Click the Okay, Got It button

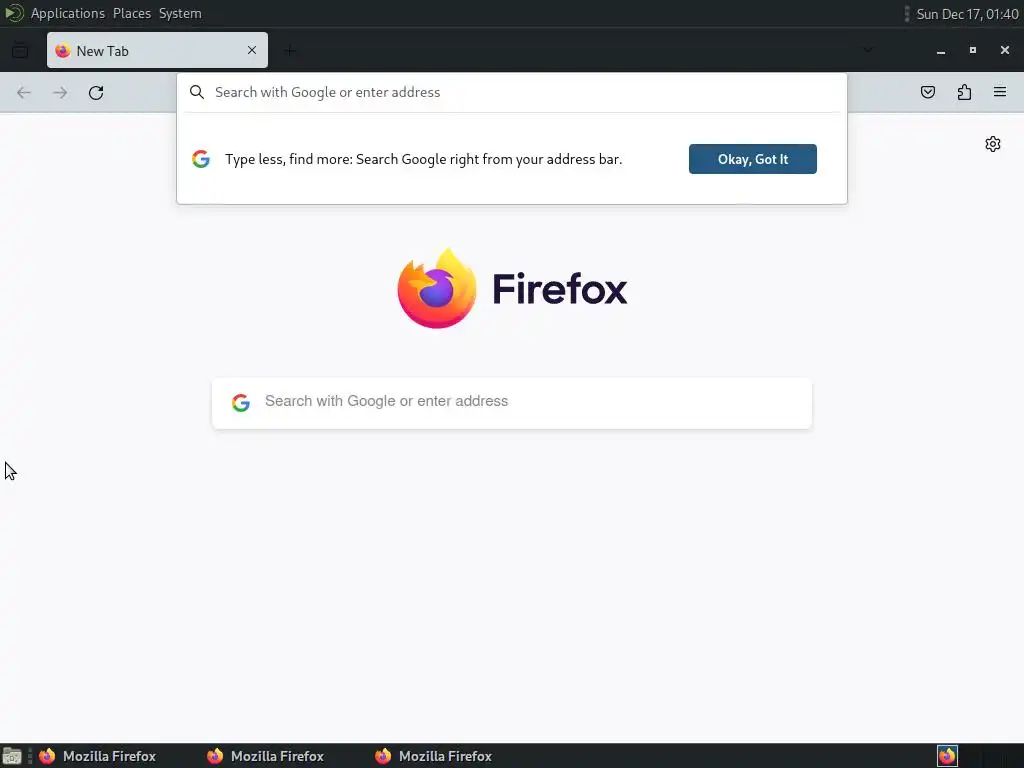753,159
